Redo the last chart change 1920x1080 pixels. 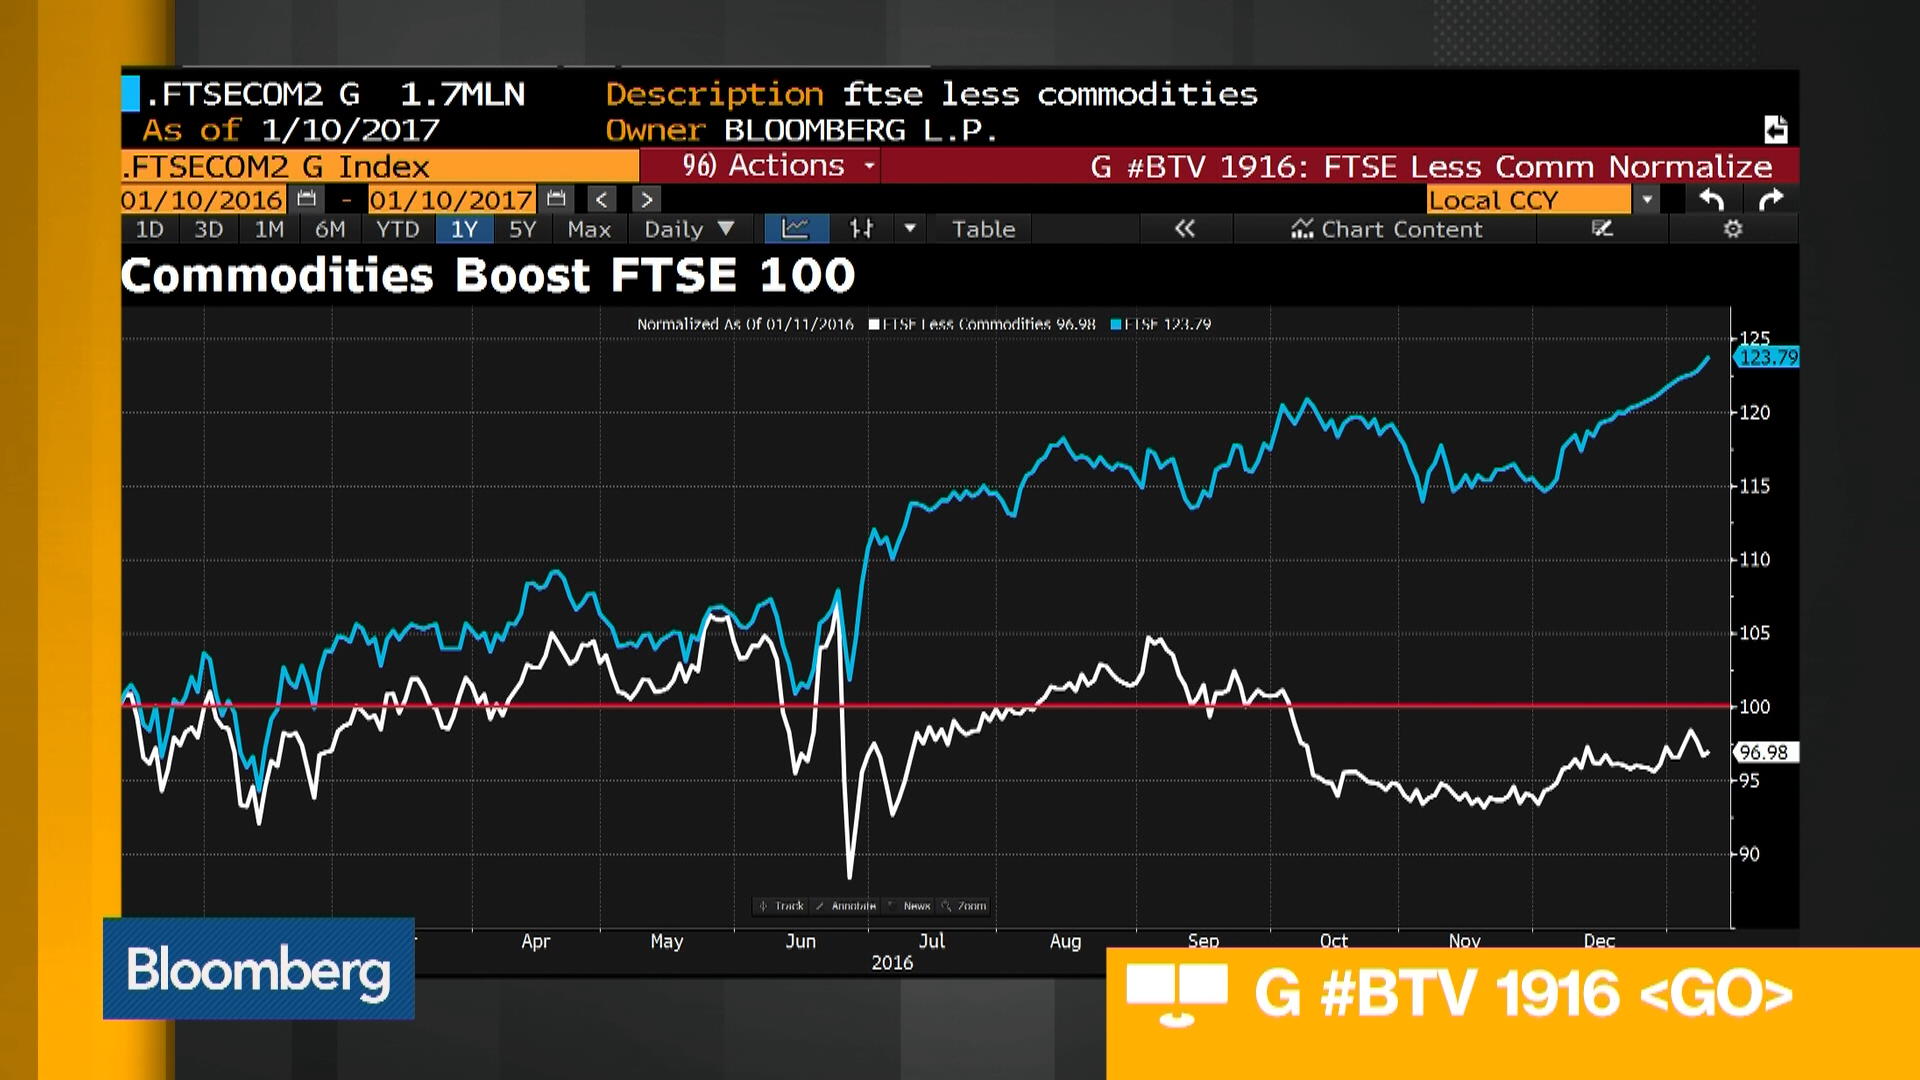click(1771, 199)
